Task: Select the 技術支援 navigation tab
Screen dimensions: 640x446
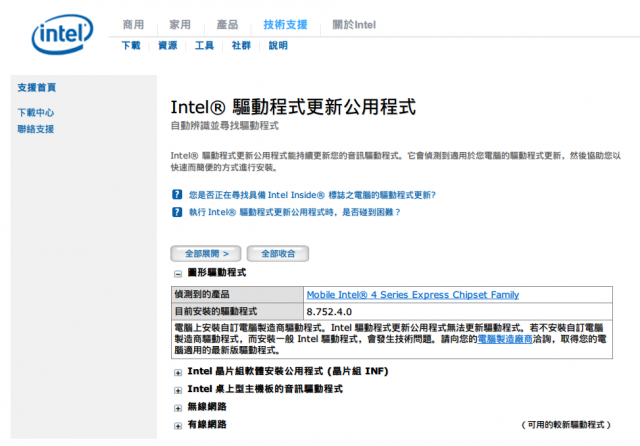Action: (x=285, y=24)
